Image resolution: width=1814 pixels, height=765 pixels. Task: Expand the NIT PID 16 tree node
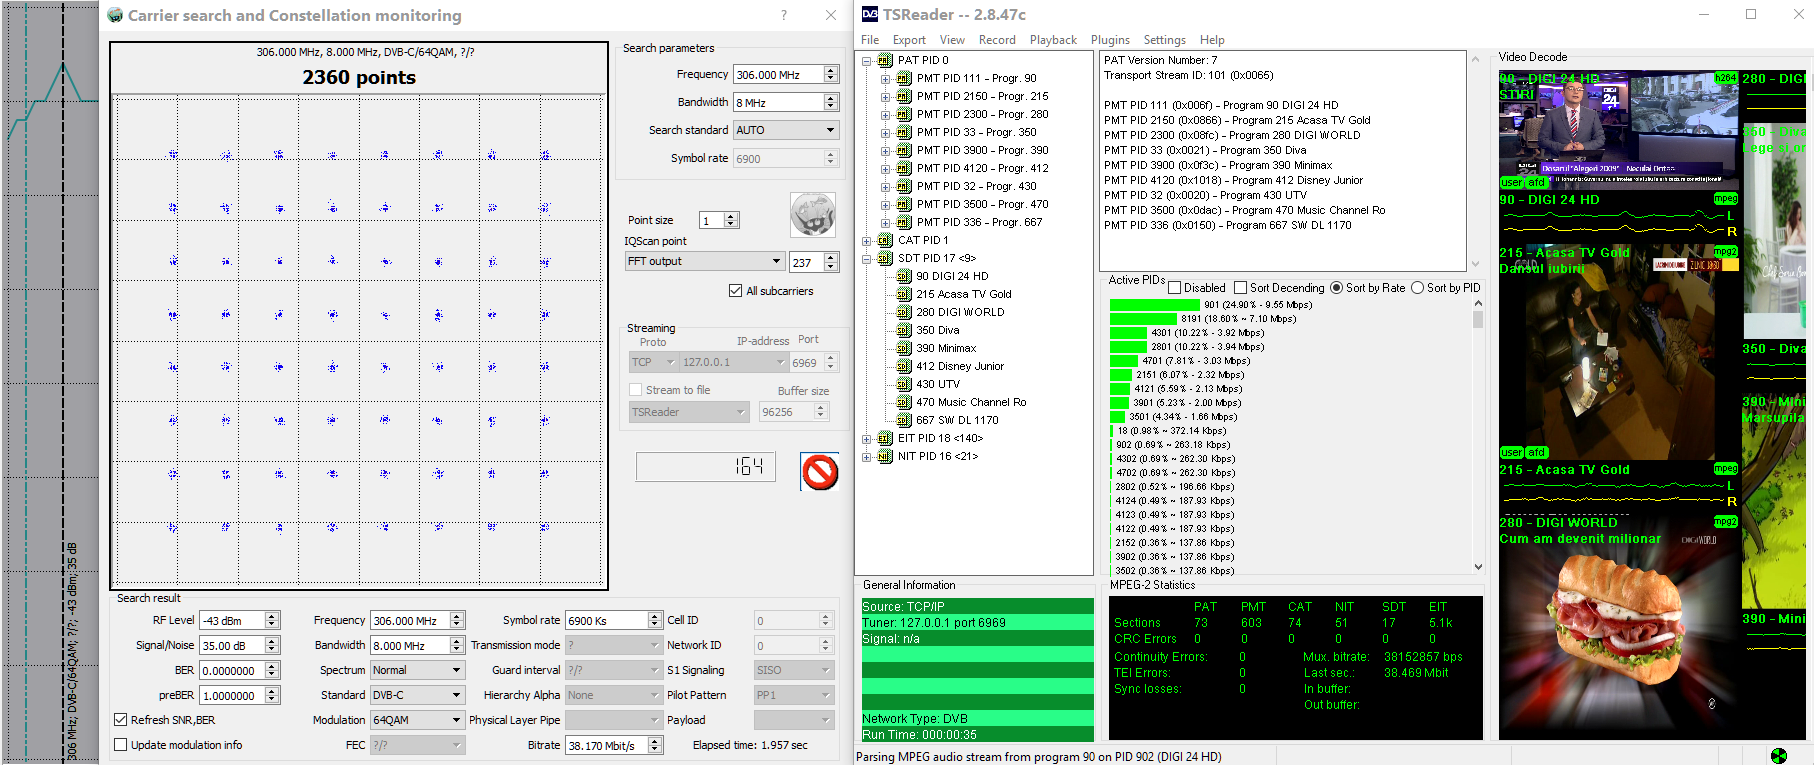tap(867, 456)
